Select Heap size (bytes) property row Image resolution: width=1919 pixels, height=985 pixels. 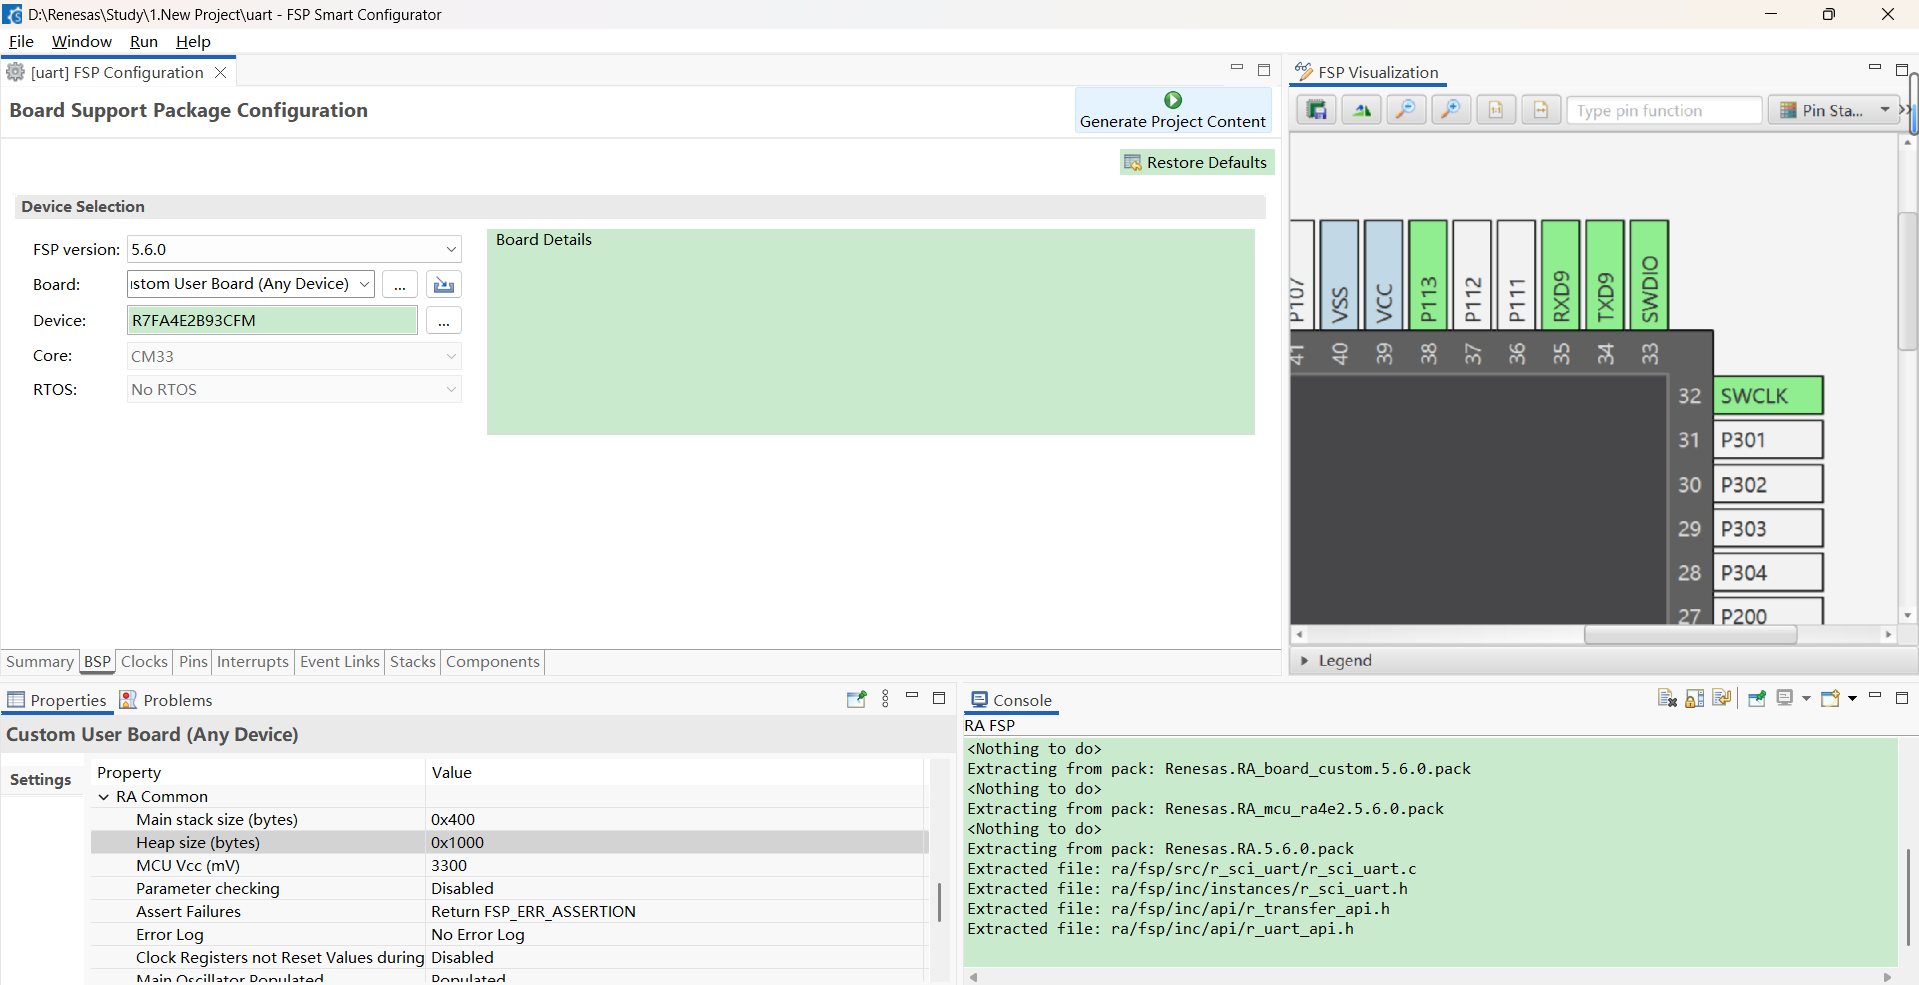coord(509,843)
